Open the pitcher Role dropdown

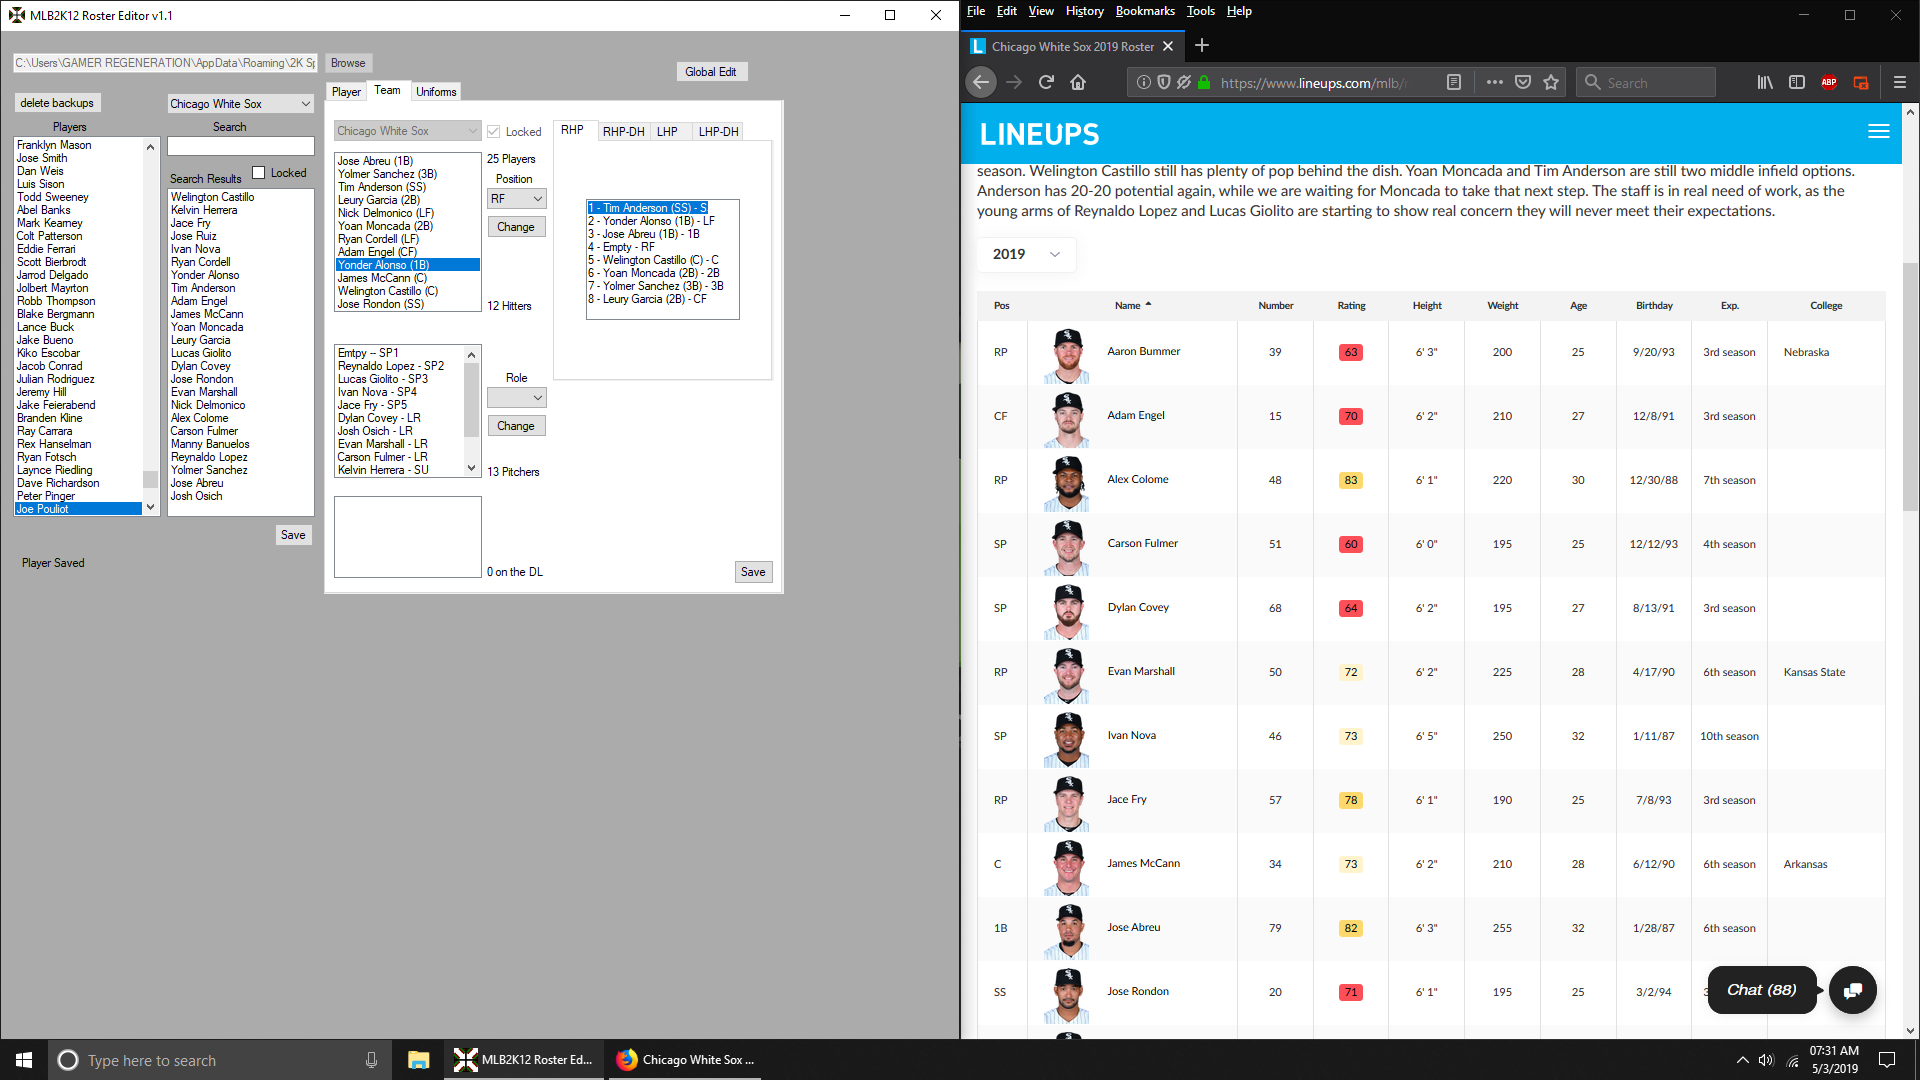point(516,398)
